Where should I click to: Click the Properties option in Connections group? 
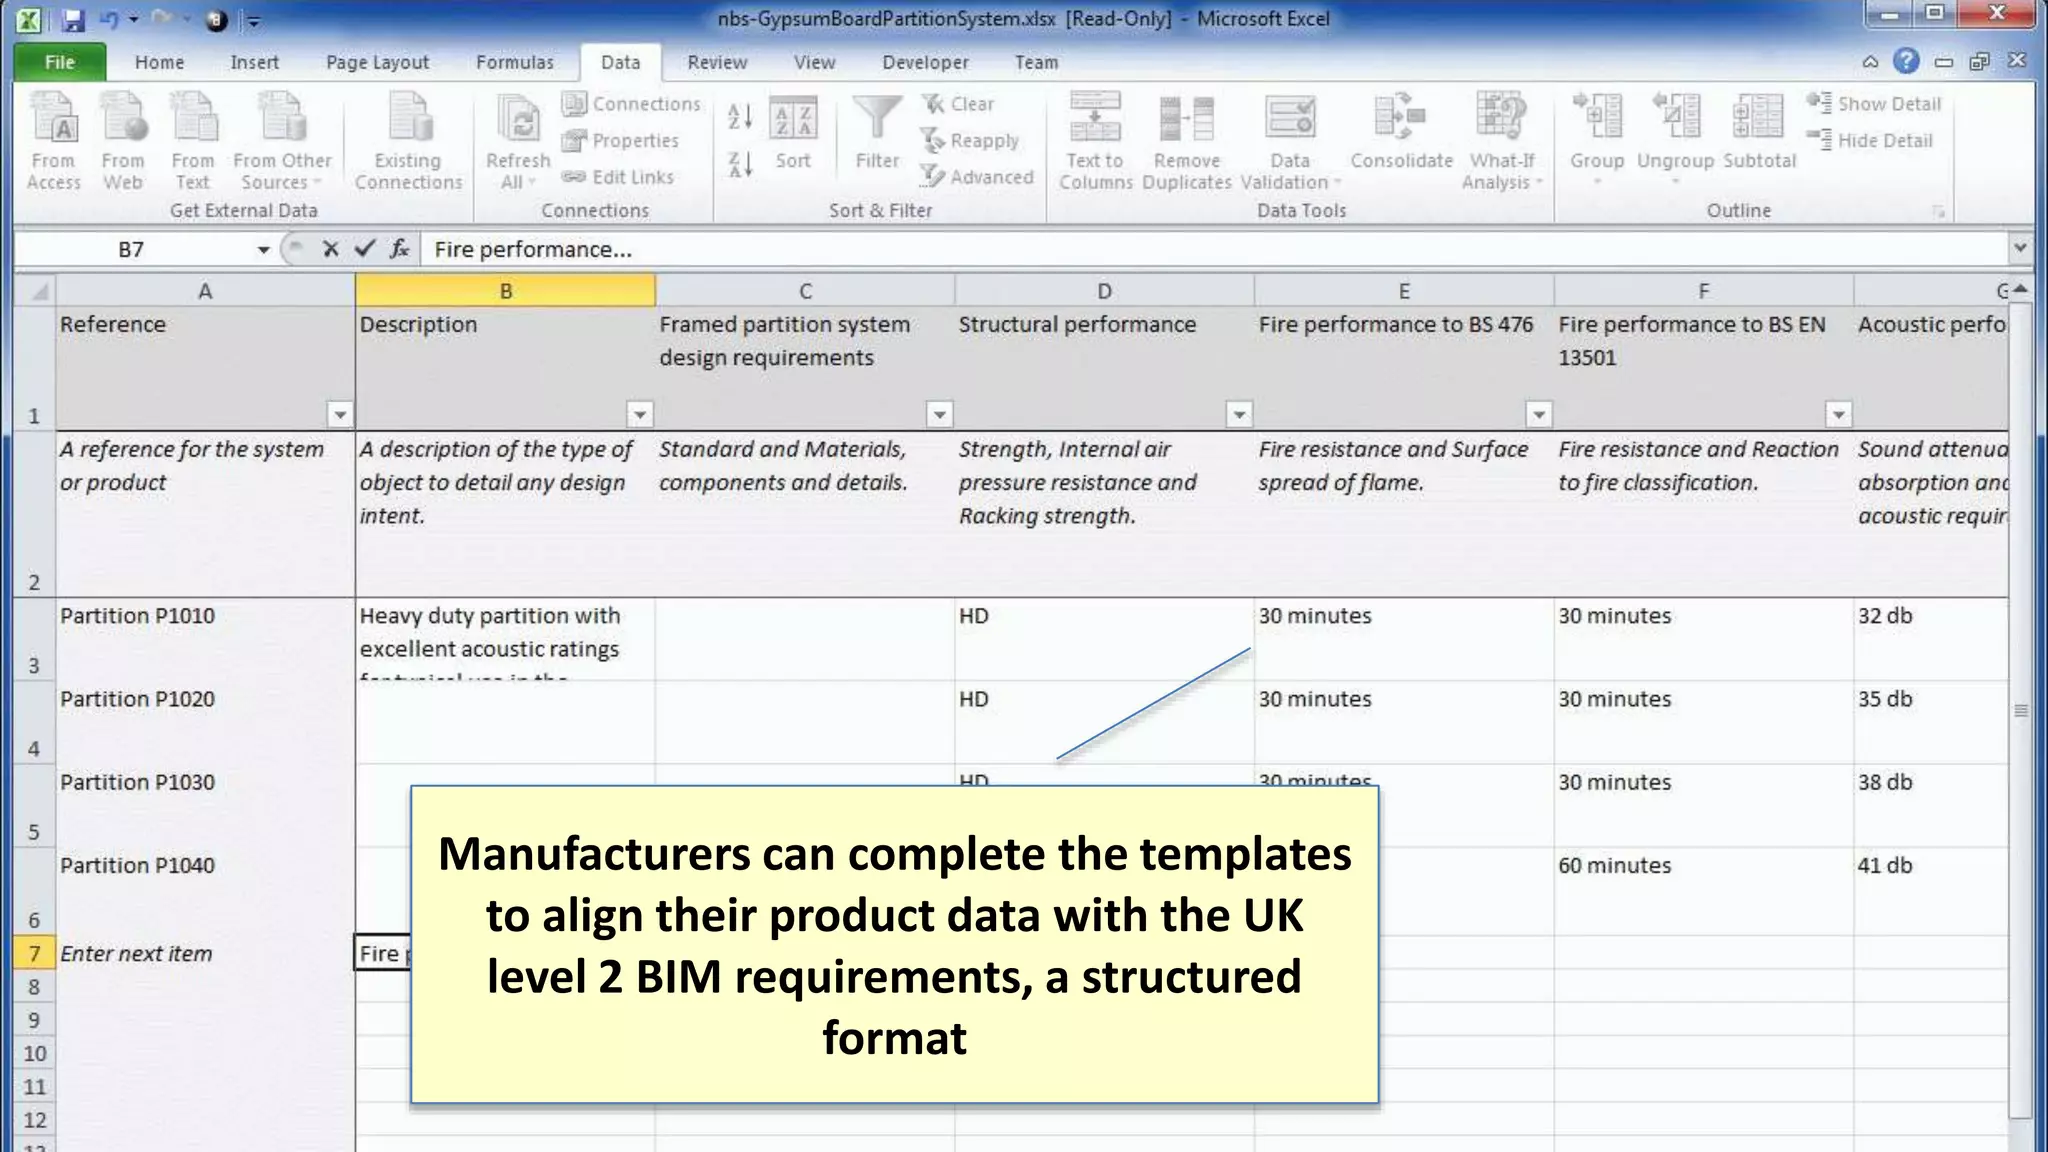coord(621,141)
